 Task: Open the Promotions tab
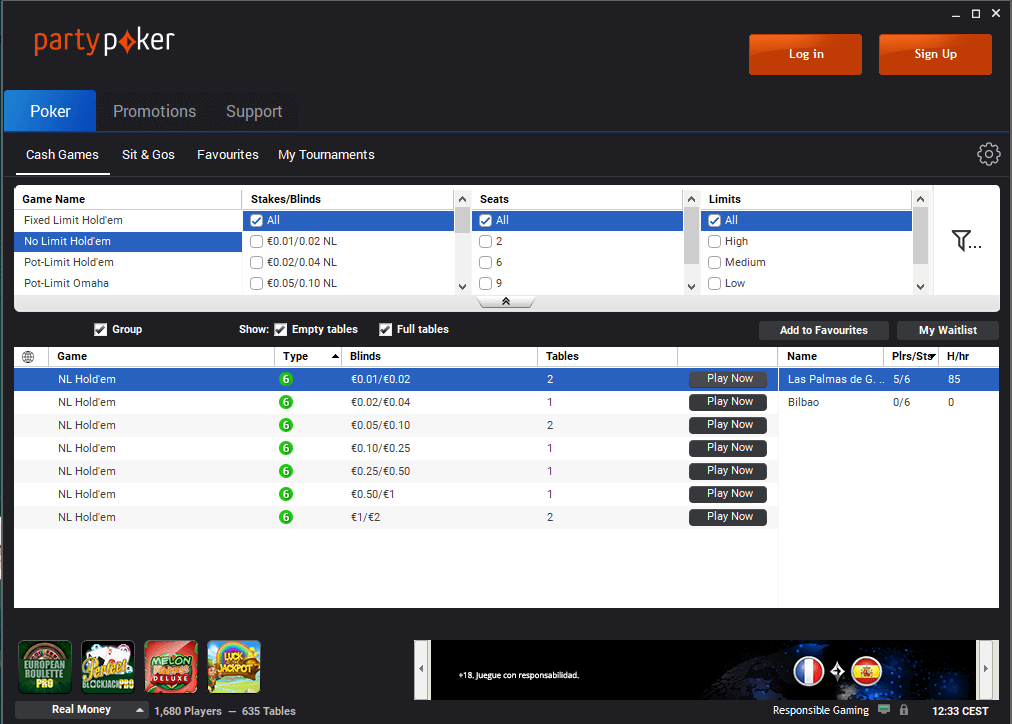pyautogui.click(x=155, y=111)
